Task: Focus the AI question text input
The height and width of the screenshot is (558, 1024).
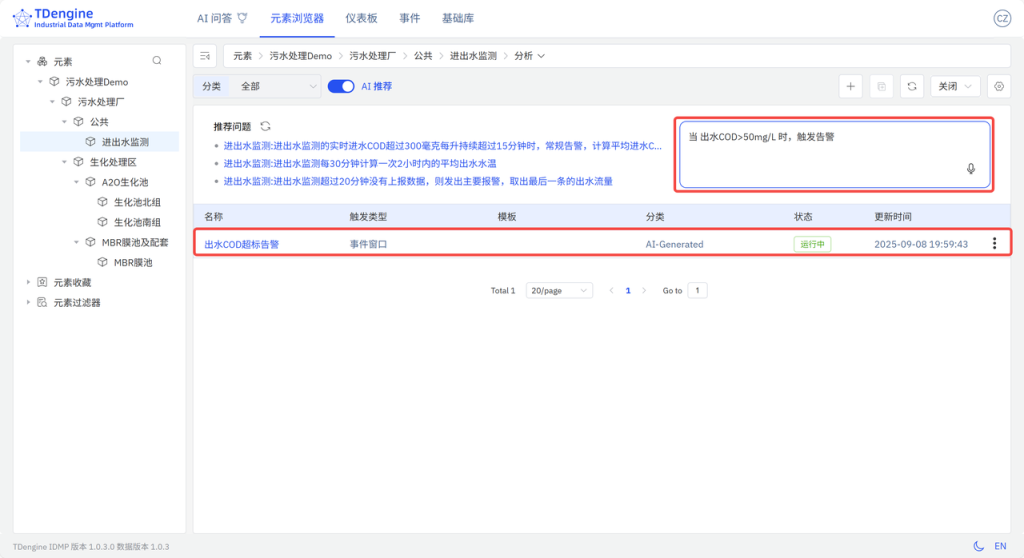Action: [x=834, y=155]
